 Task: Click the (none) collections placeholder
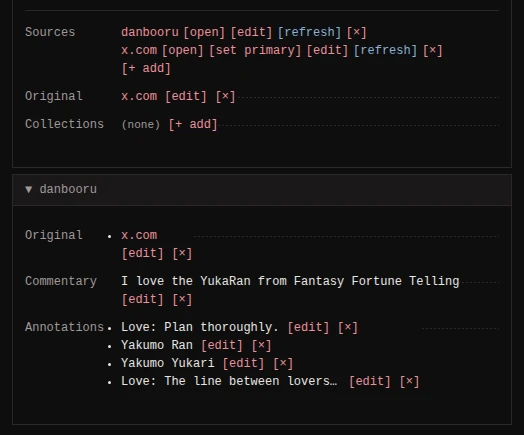pos(141,125)
